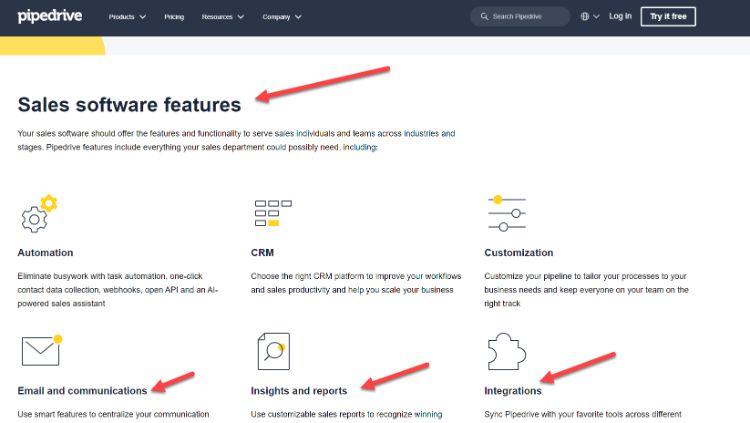The height and width of the screenshot is (423, 750).
Task: Click the Search Pipedrive field
Action: point(520,16)
